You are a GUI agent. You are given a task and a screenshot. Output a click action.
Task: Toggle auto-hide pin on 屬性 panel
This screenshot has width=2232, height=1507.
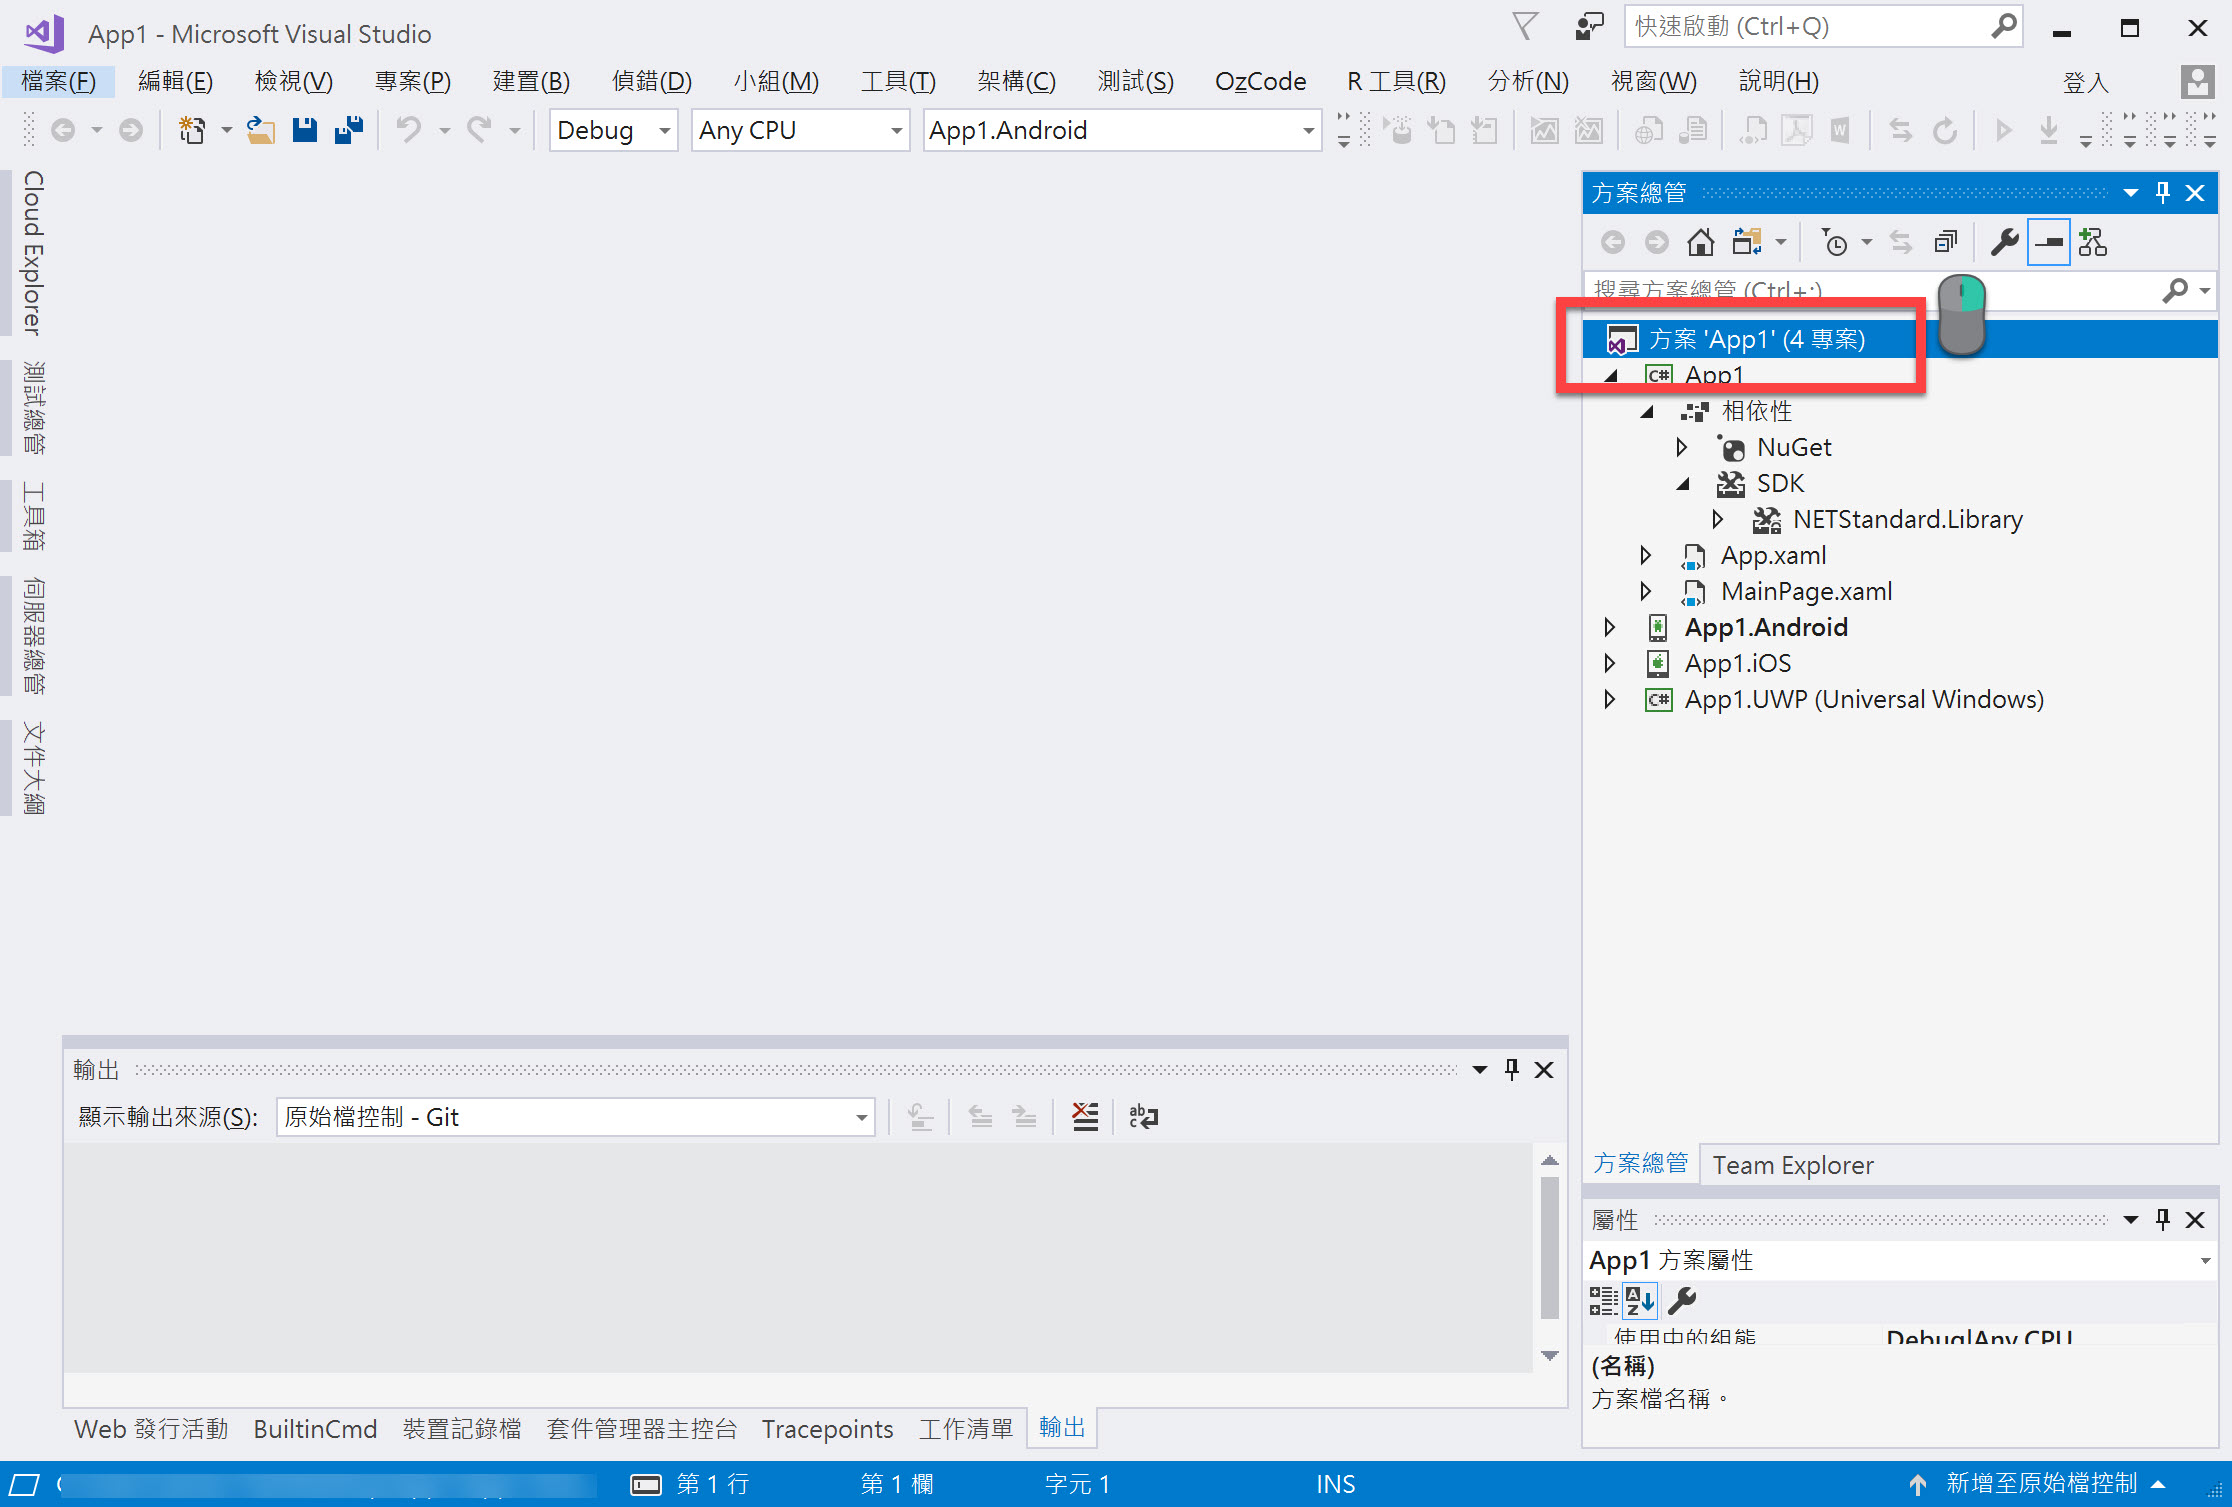pyautogui.click(x=2163, y=1220)
